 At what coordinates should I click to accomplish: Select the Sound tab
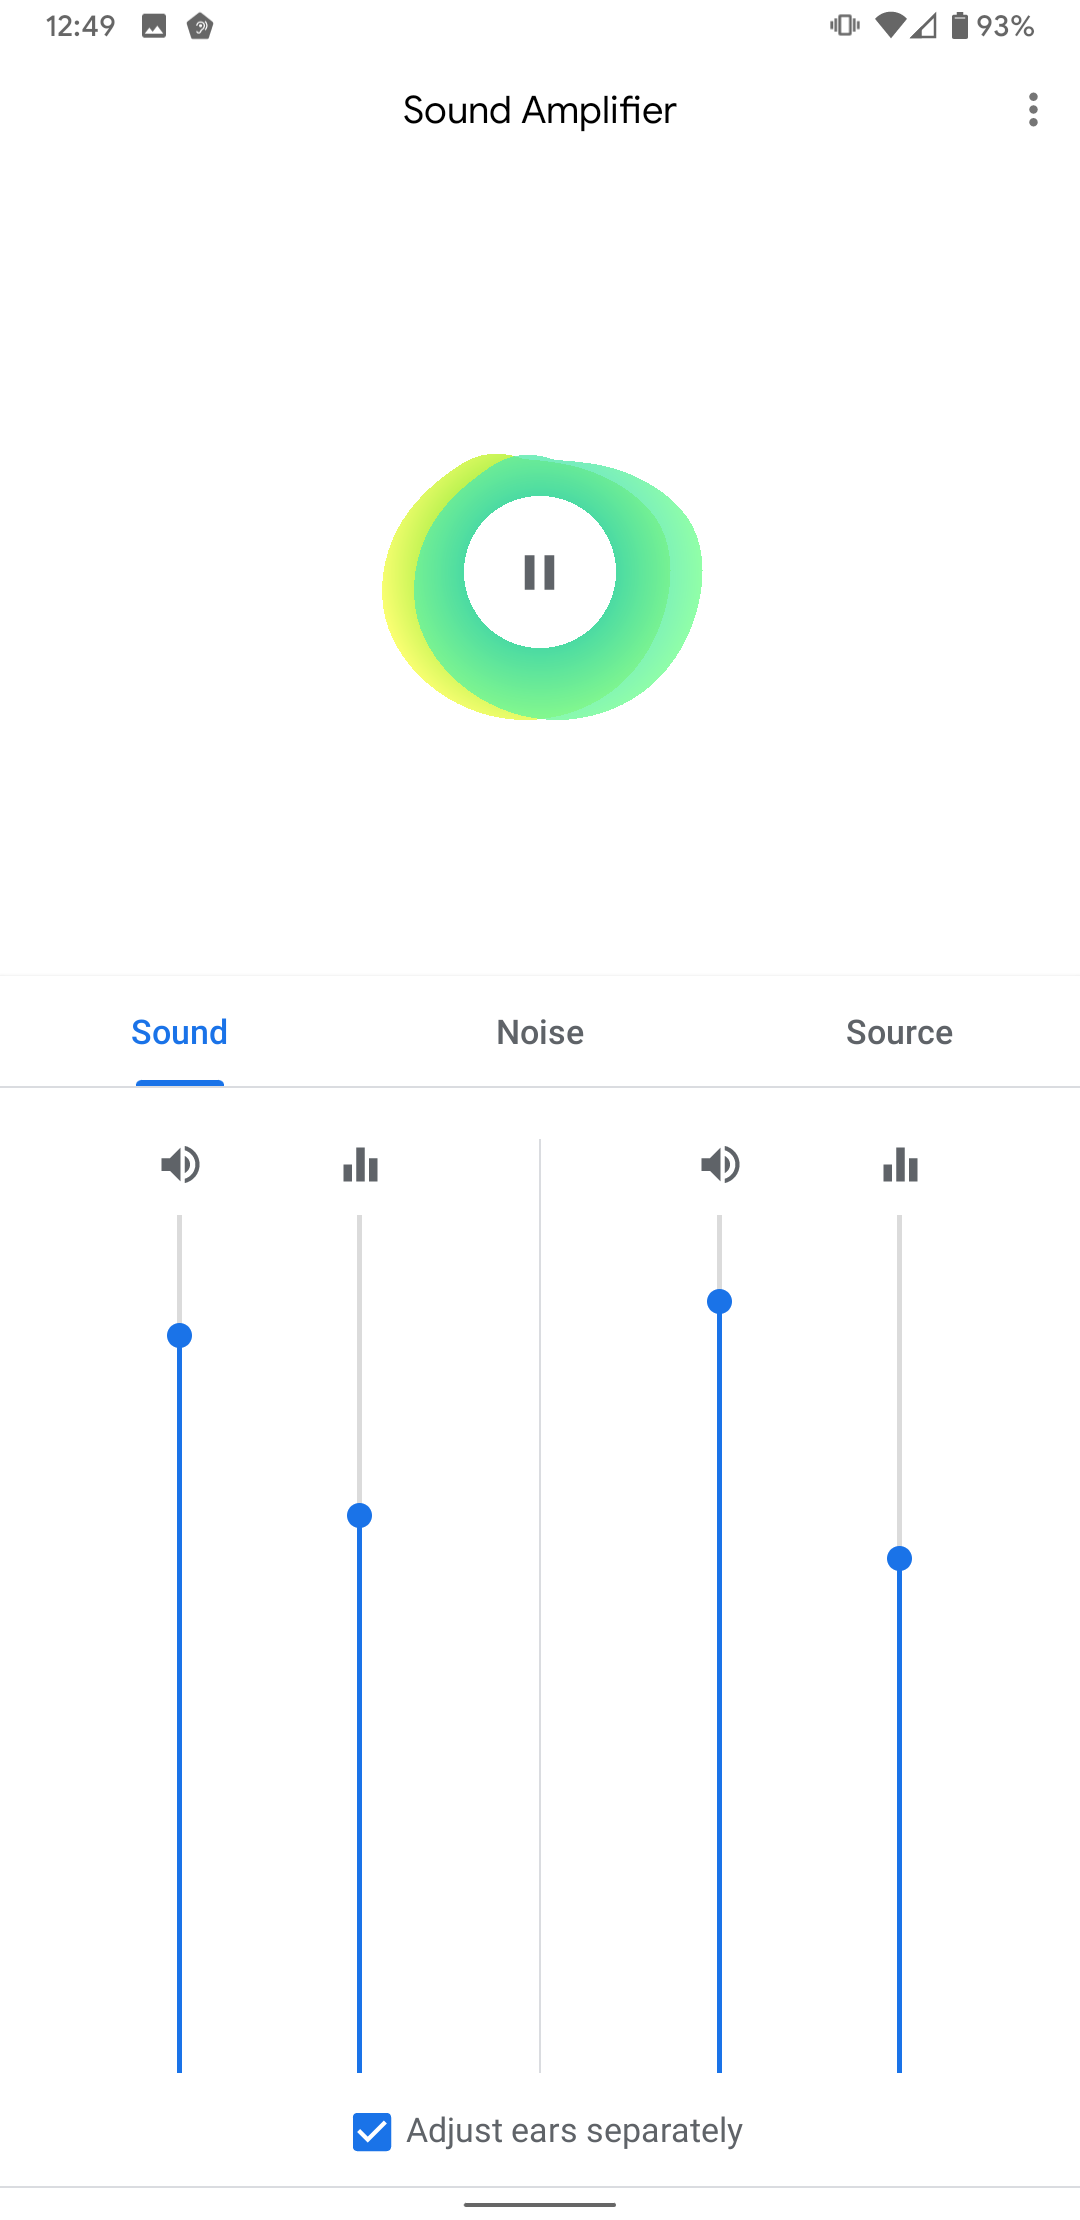[179, 1032]
